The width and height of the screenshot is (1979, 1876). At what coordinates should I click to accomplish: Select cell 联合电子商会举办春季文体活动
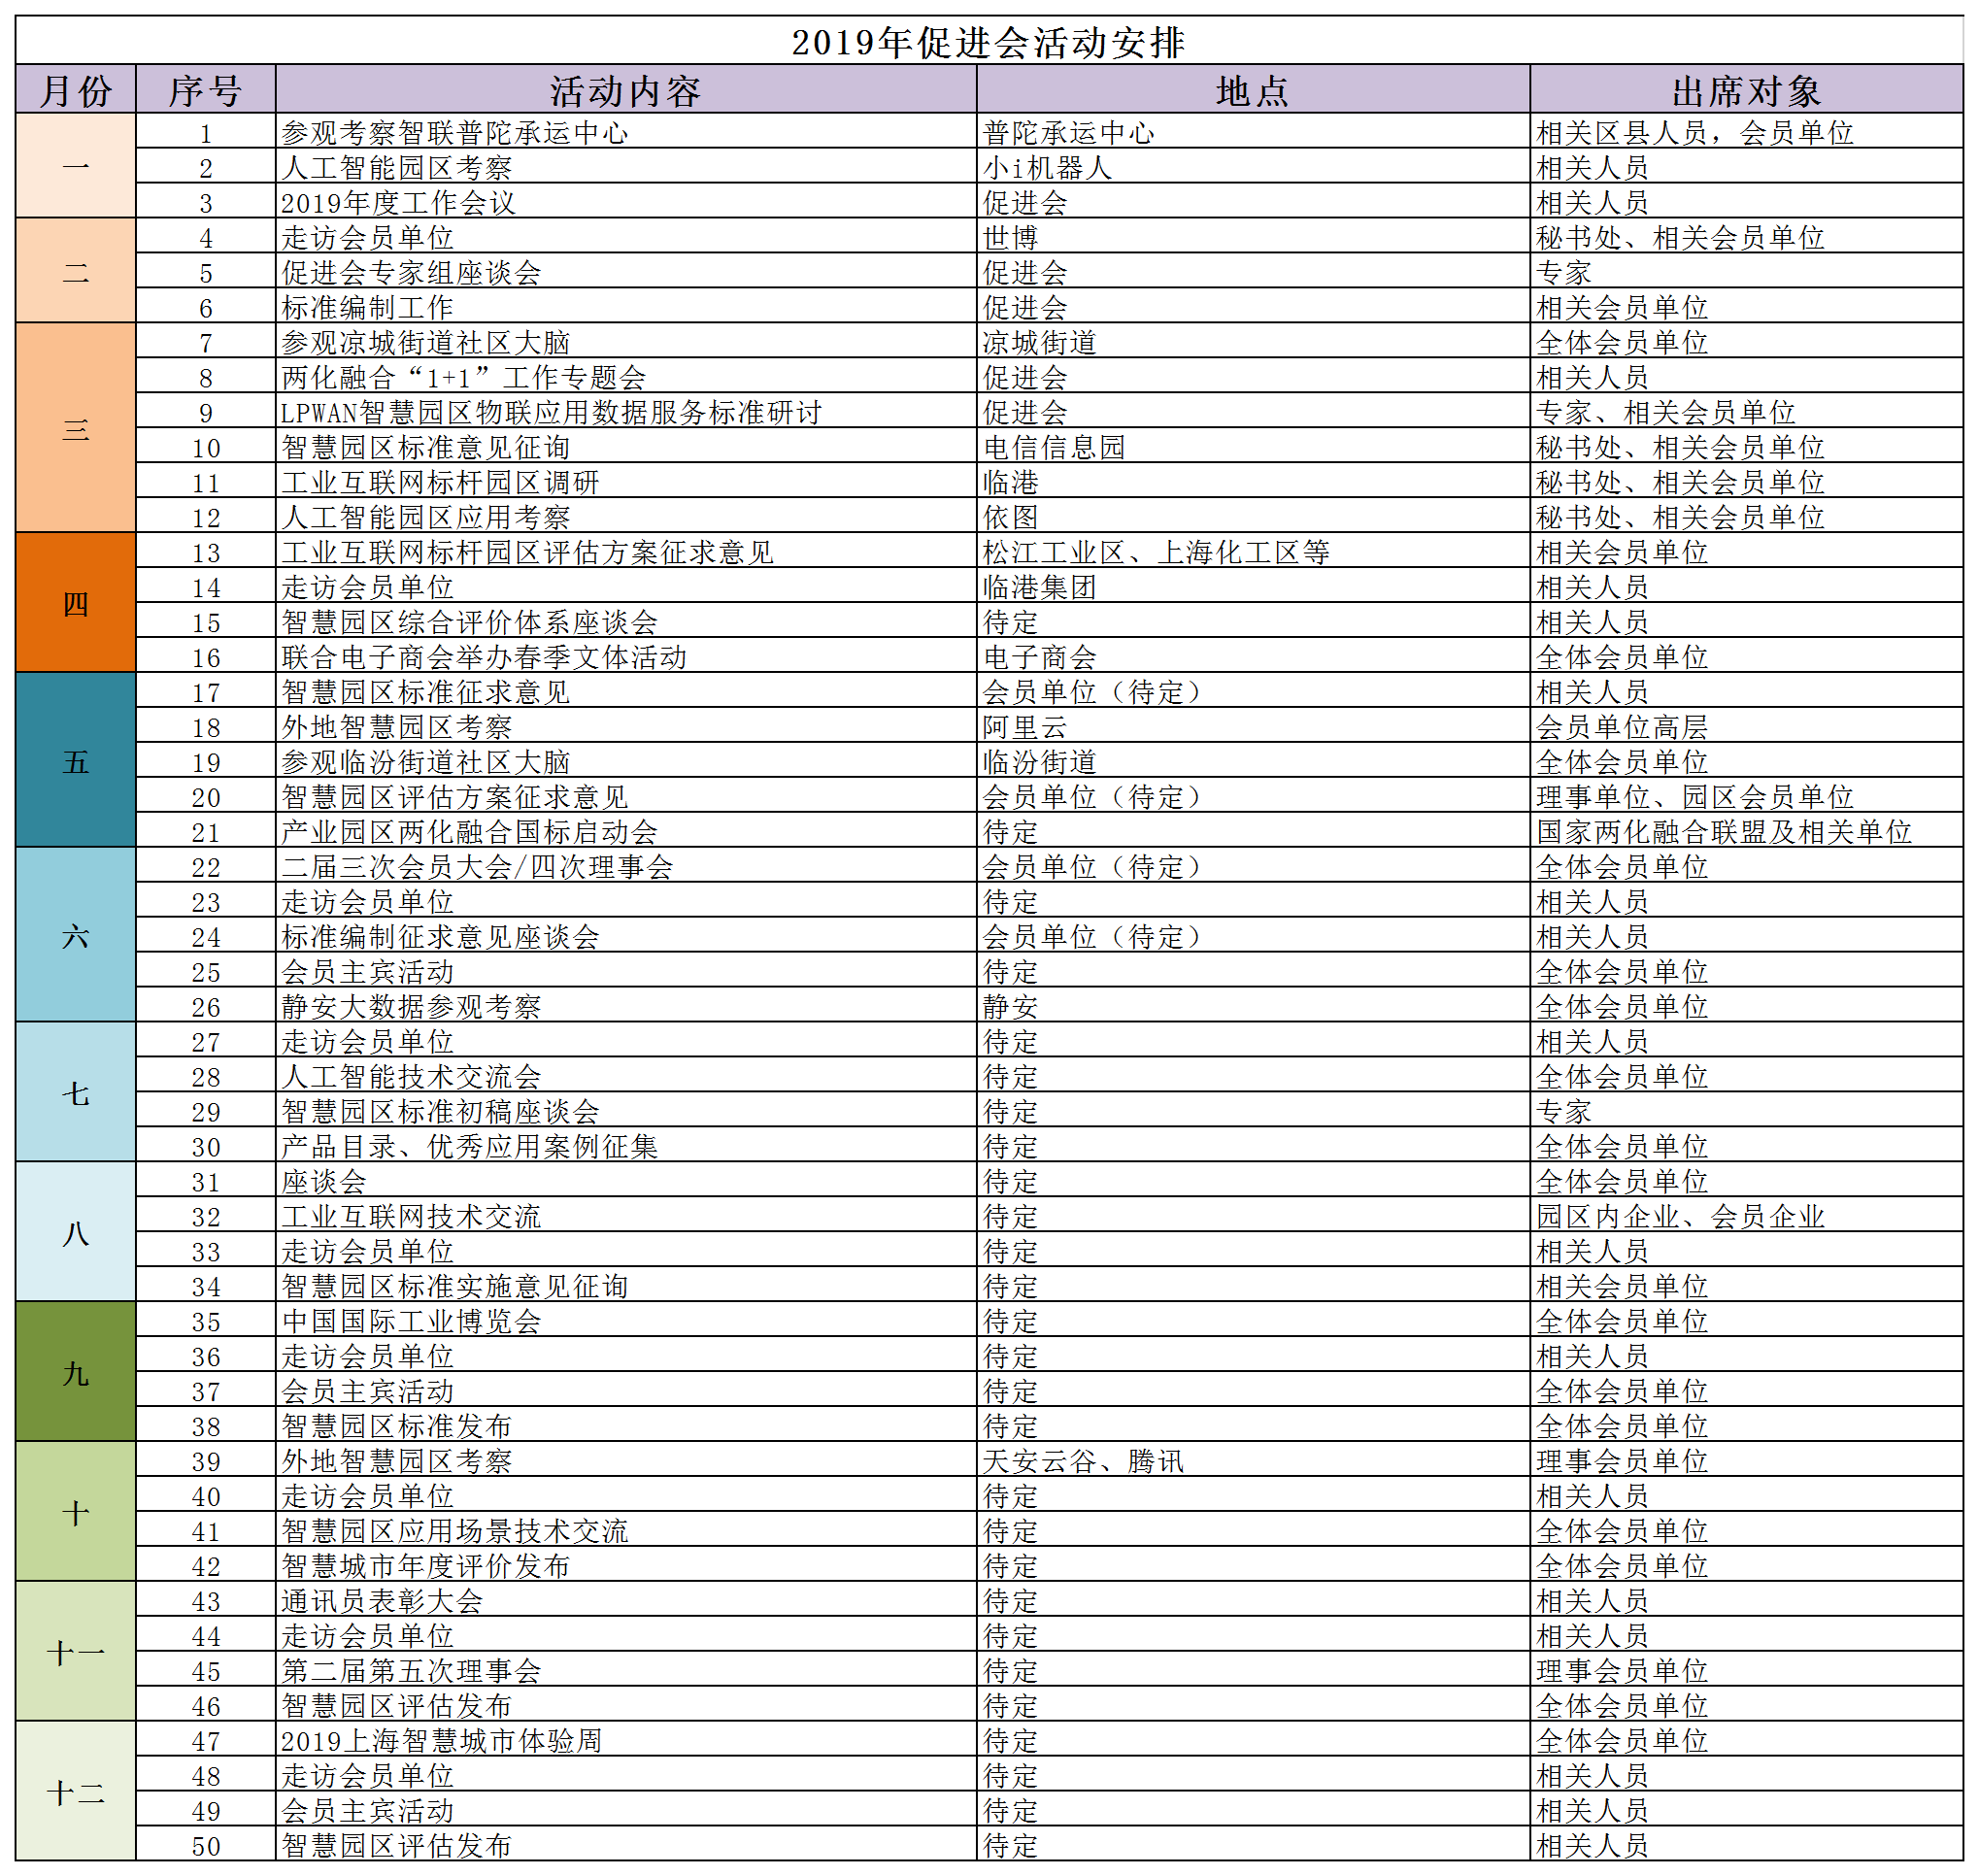626,656
